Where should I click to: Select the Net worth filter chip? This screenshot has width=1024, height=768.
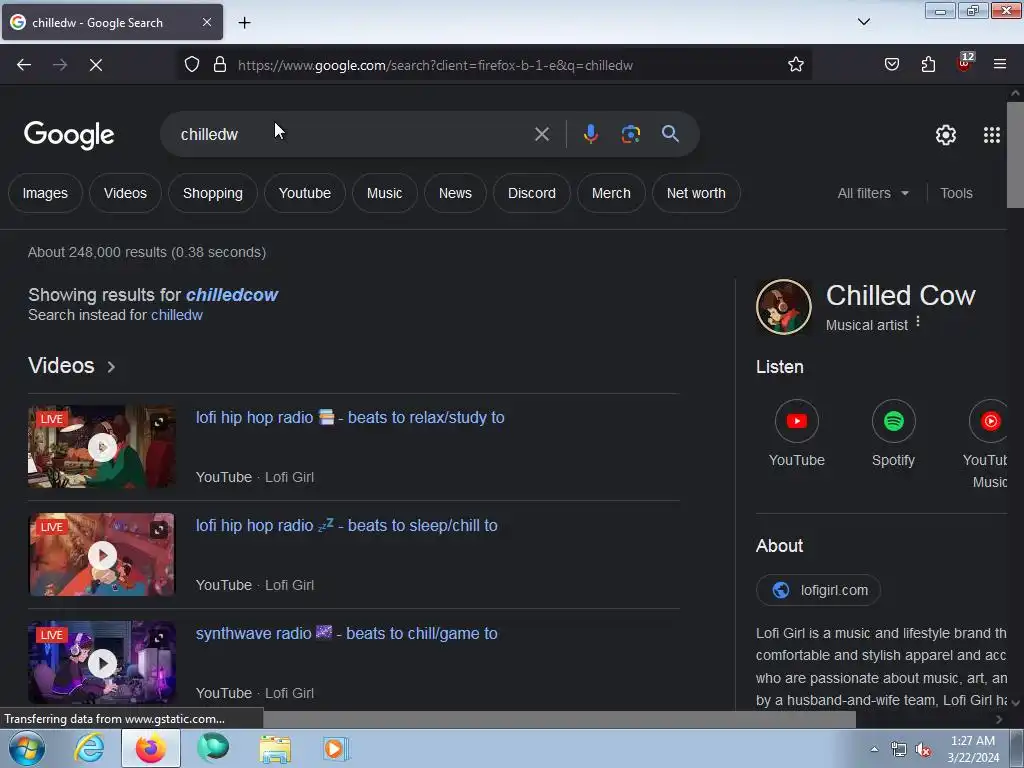[696, 193]
